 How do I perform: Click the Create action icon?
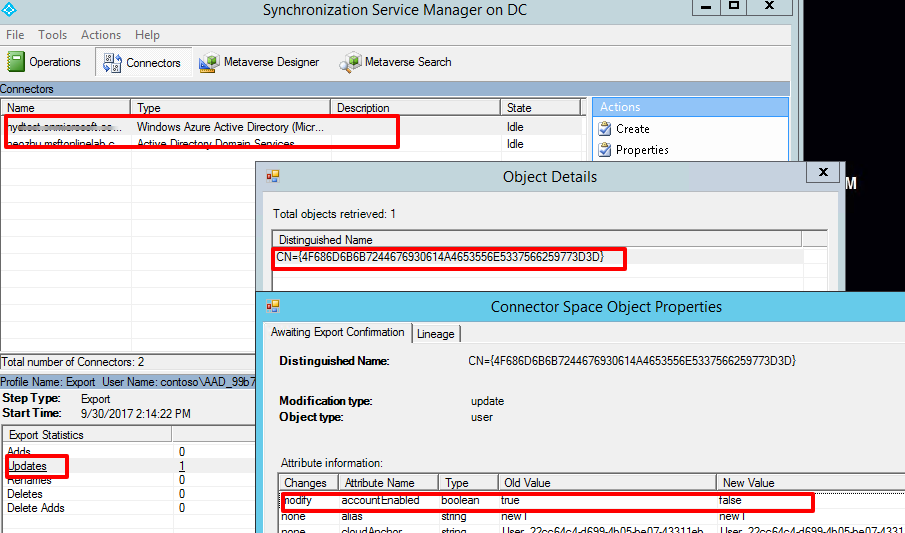(605, 128)
